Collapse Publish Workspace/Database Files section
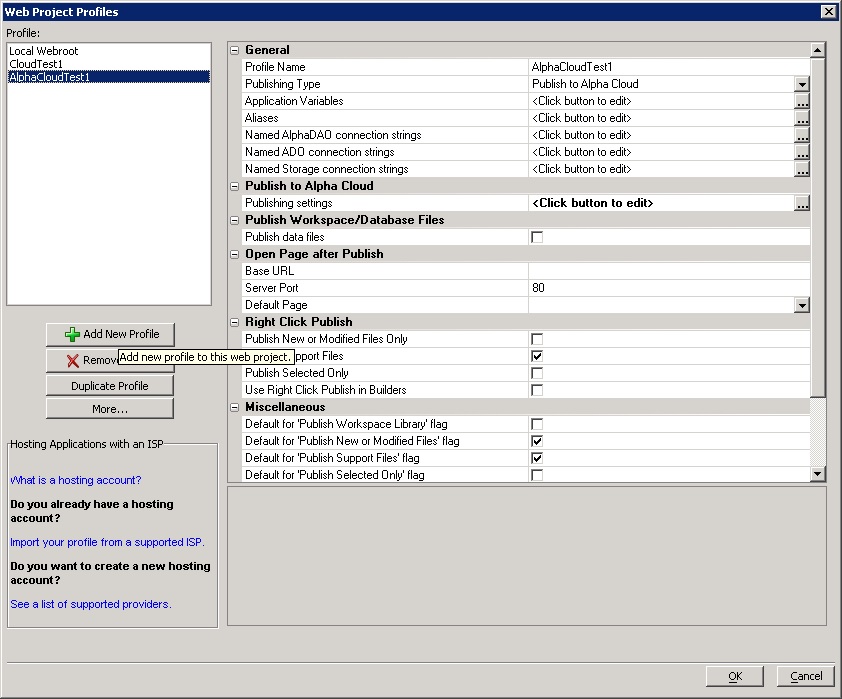This screenshot has width=842, height=699. [235, 220]
